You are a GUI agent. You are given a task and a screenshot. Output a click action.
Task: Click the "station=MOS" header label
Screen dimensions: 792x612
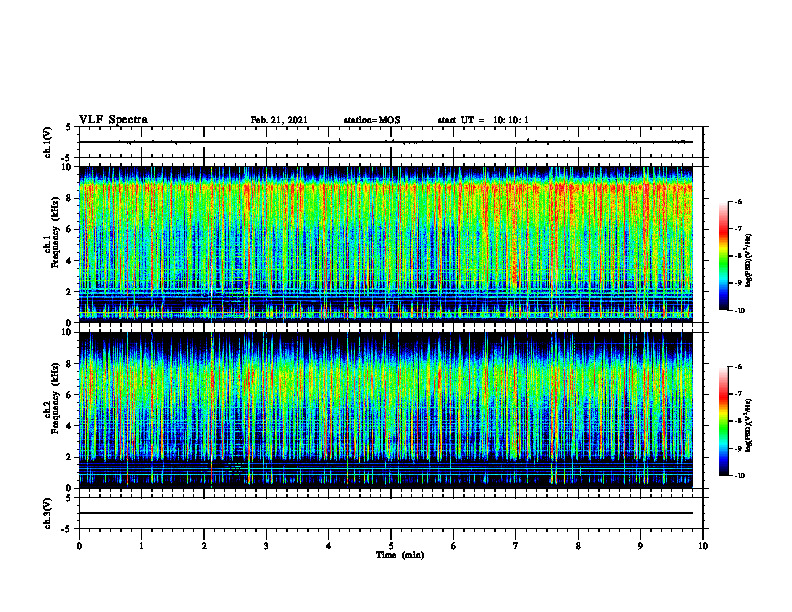coord(372,120)
